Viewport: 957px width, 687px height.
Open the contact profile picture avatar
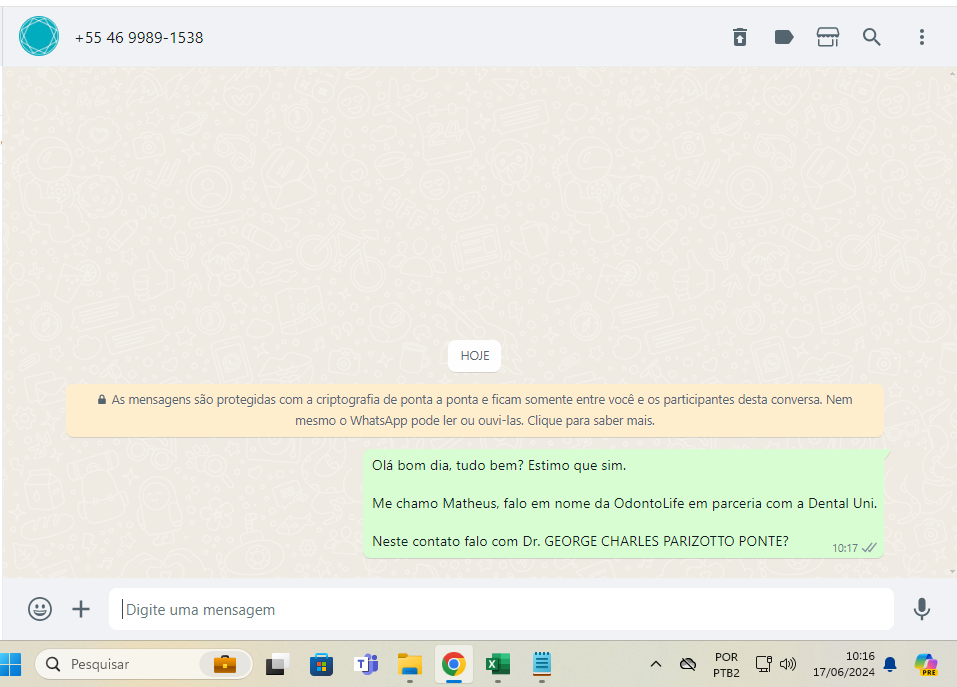click(x=39, y=37)
